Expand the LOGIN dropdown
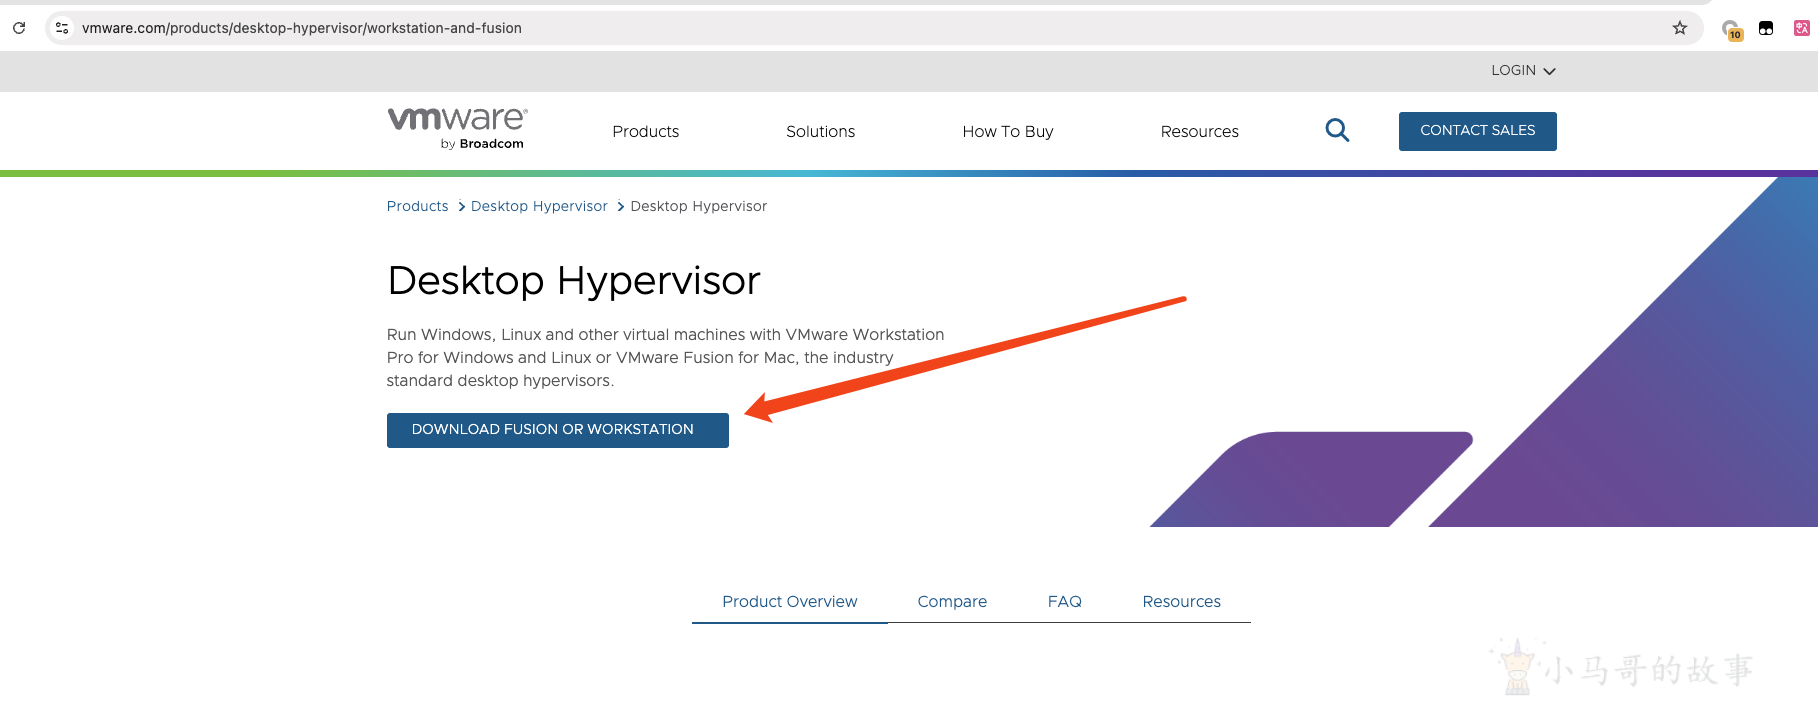Image resolution: width=1818 pixels, height=710 pixels. point(1523,70)
